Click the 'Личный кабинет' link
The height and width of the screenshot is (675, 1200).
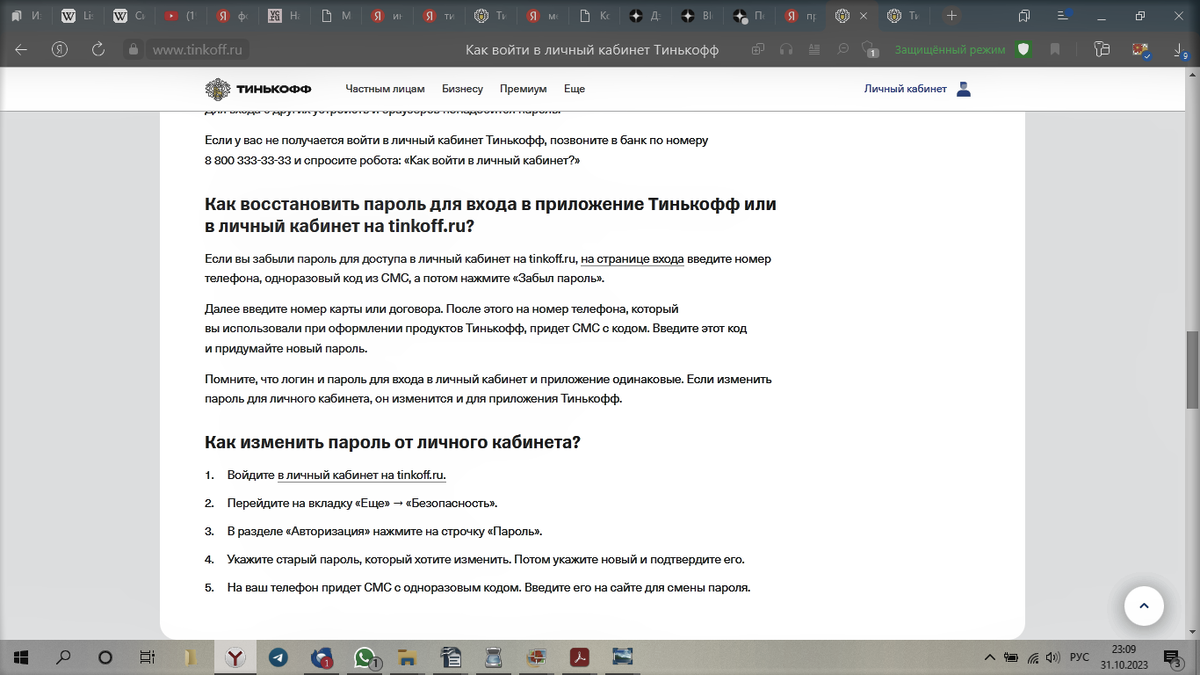905,89
